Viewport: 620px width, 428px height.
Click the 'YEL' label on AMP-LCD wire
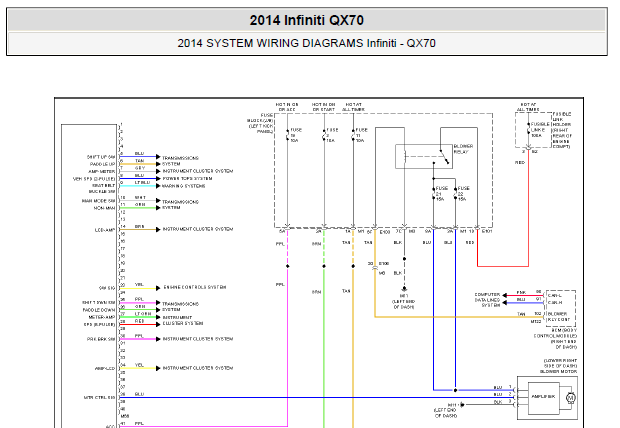click(139, 365)
